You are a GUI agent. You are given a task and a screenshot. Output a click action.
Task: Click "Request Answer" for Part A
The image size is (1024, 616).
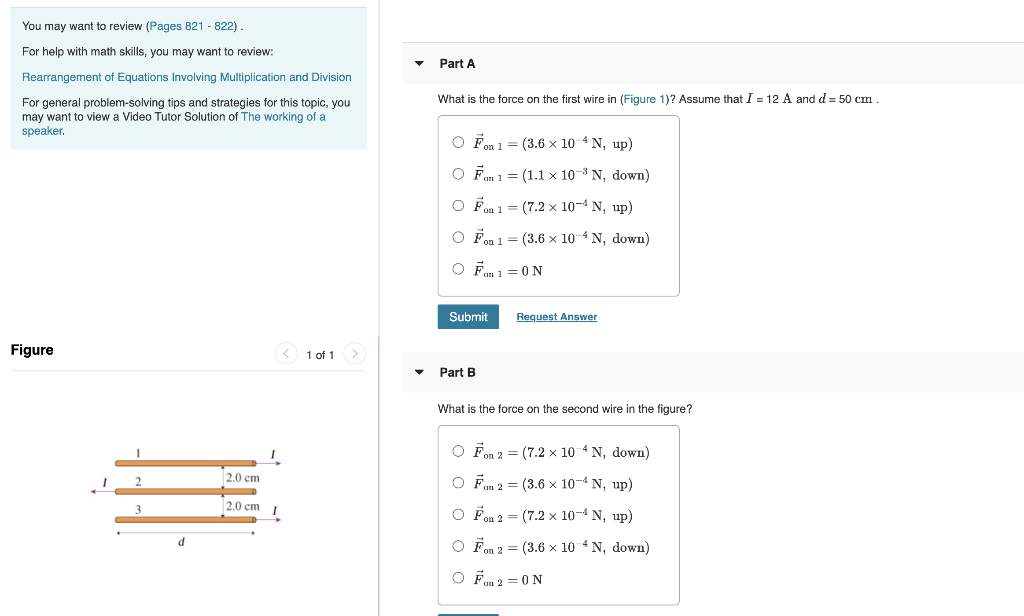pyautogui.click(x=556, y=316)
